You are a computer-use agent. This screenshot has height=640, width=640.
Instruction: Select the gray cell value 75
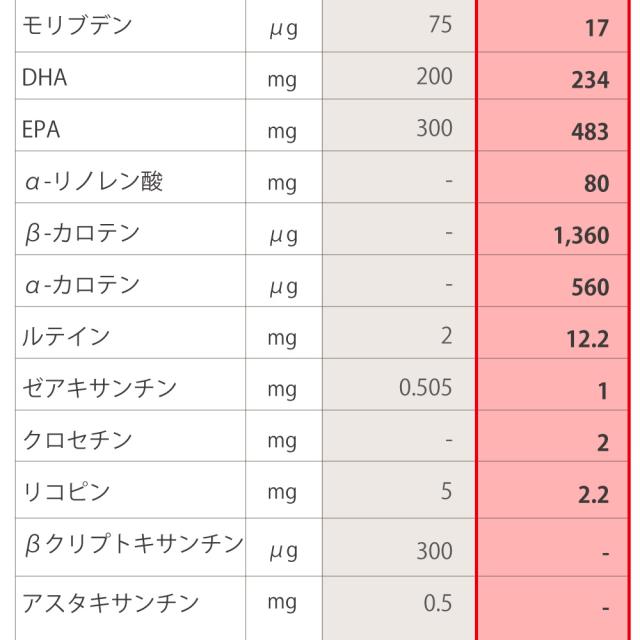(x=440, y=25)
